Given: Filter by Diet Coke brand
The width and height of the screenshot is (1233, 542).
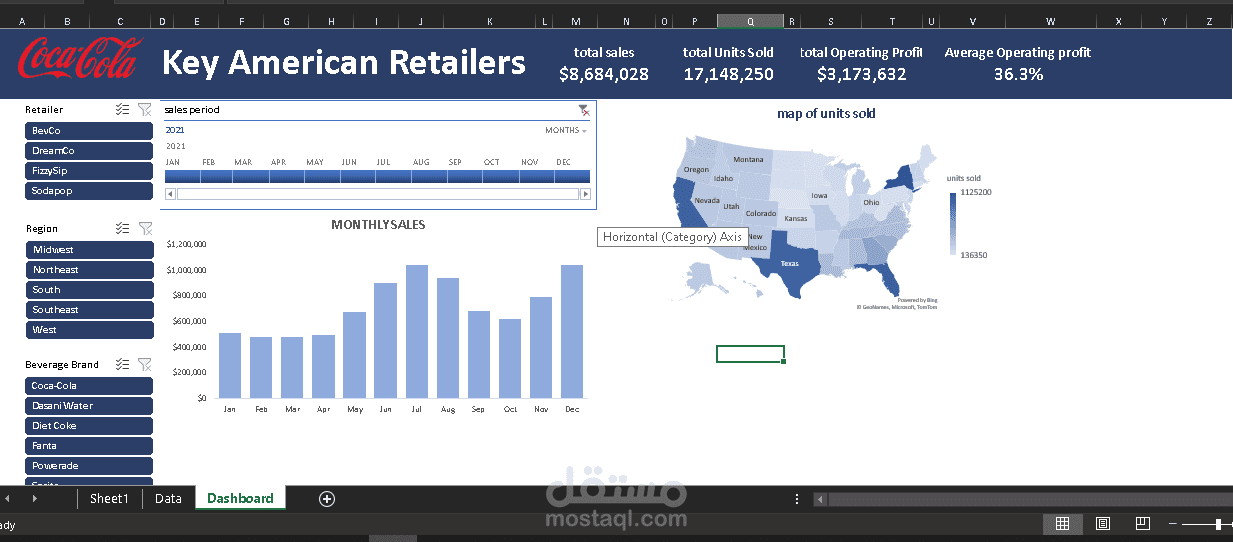Looking at the screenshot, I should [x=89, y=426].
